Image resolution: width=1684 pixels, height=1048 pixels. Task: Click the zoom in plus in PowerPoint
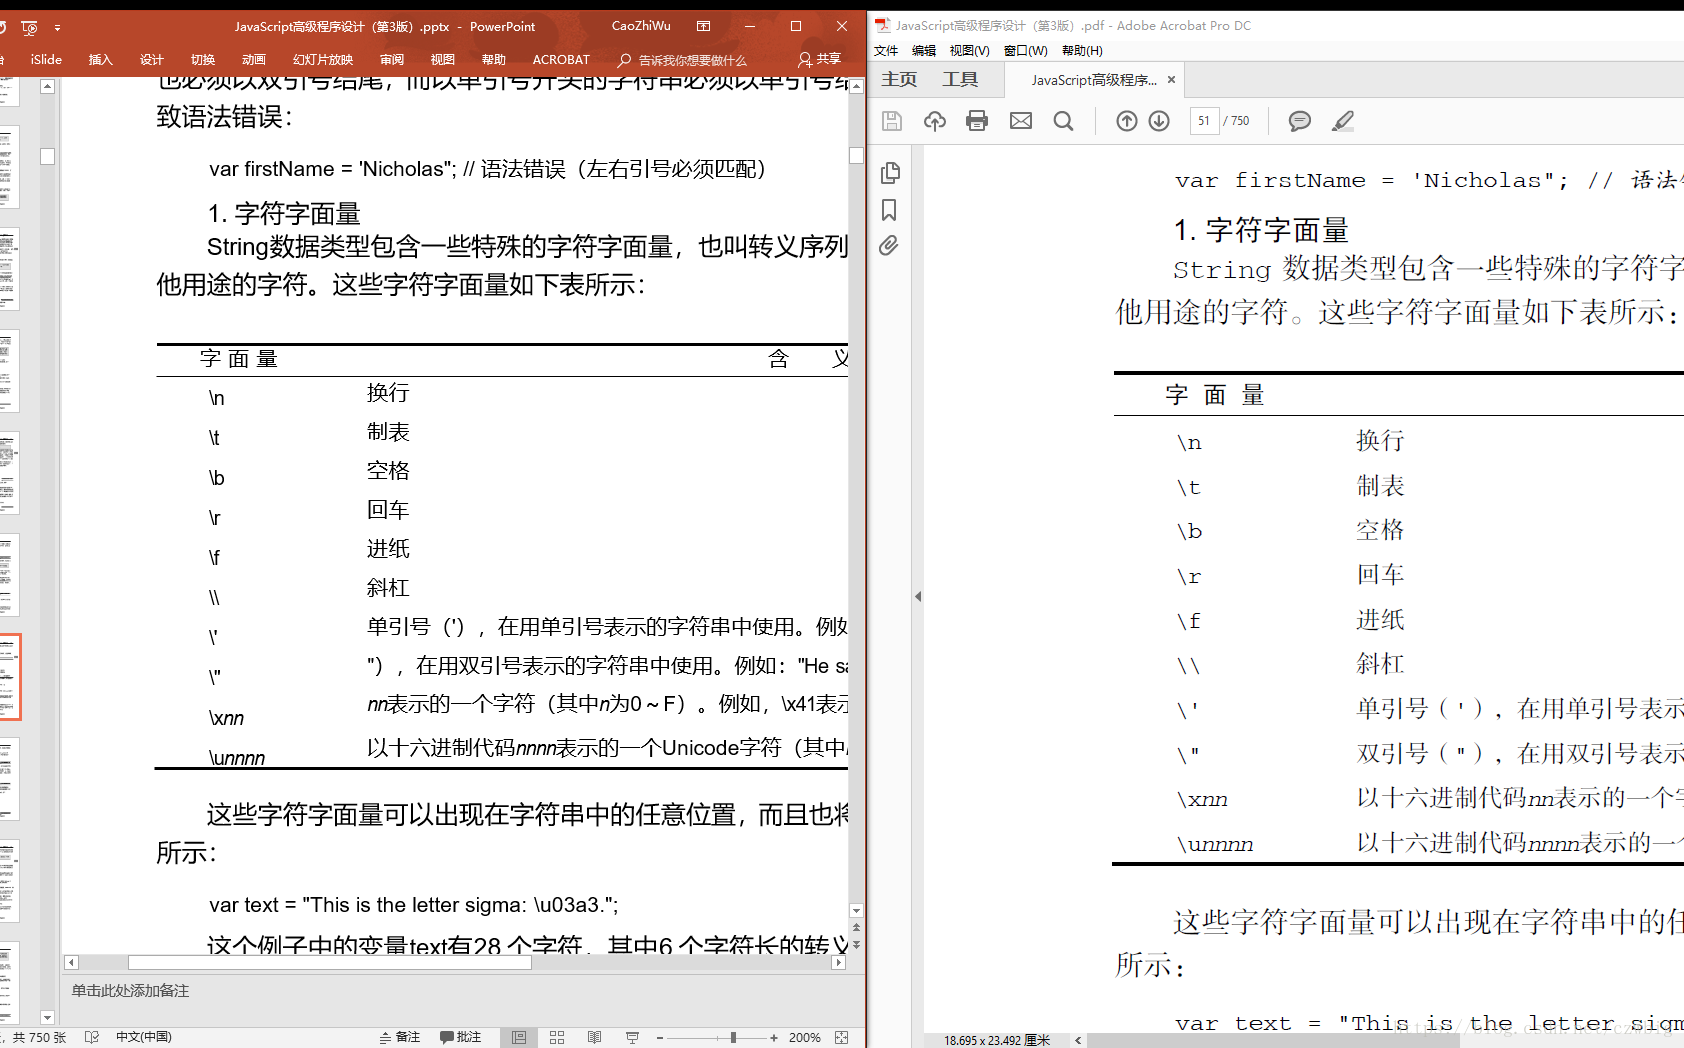(774, 1038)
